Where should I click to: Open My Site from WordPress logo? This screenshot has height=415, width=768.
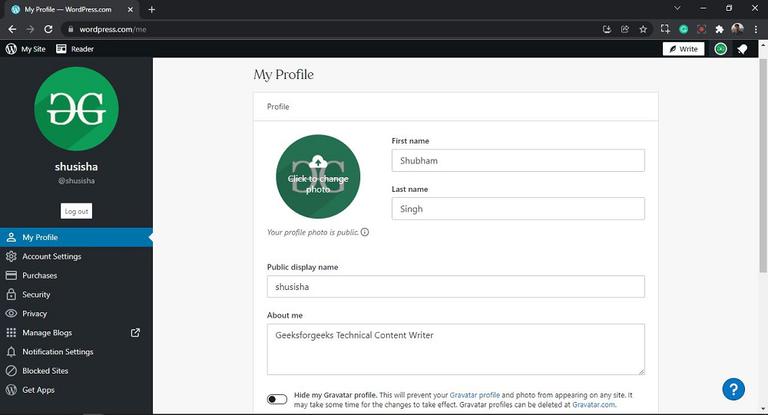pyautogui.click(x=11, y=49)
